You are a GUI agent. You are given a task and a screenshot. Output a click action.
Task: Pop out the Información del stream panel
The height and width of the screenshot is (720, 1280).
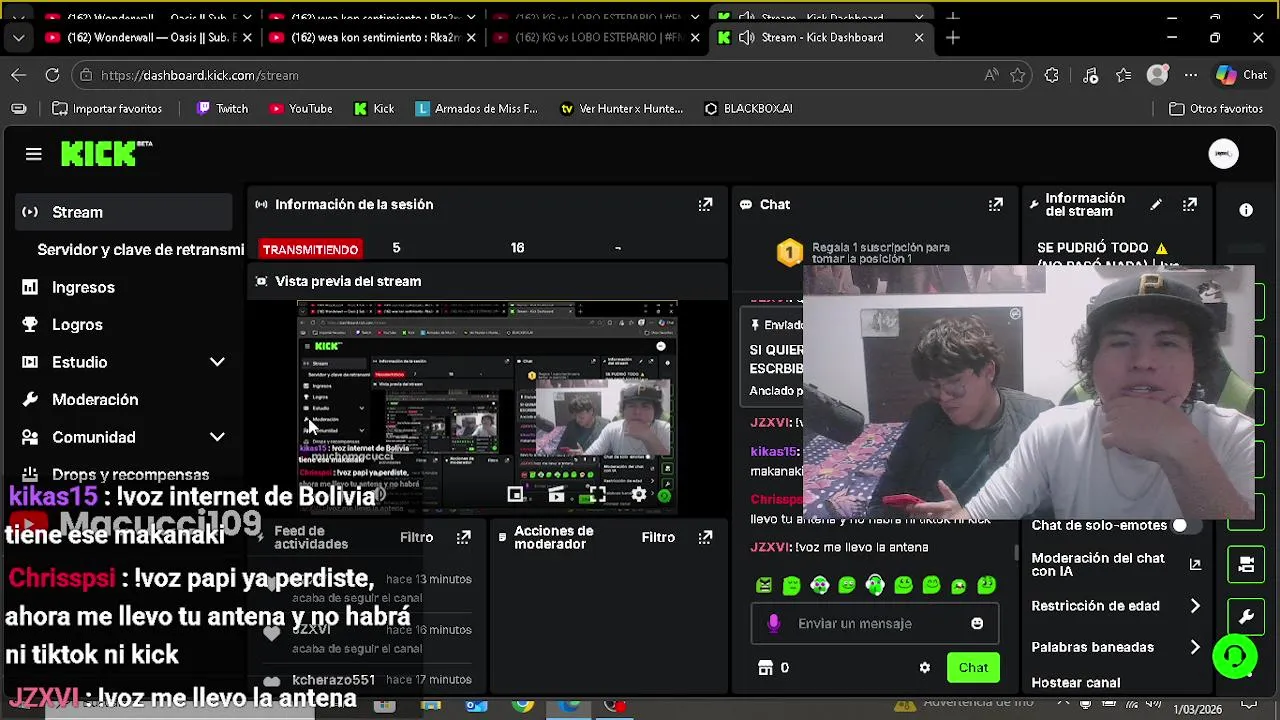click(1190, 204)
